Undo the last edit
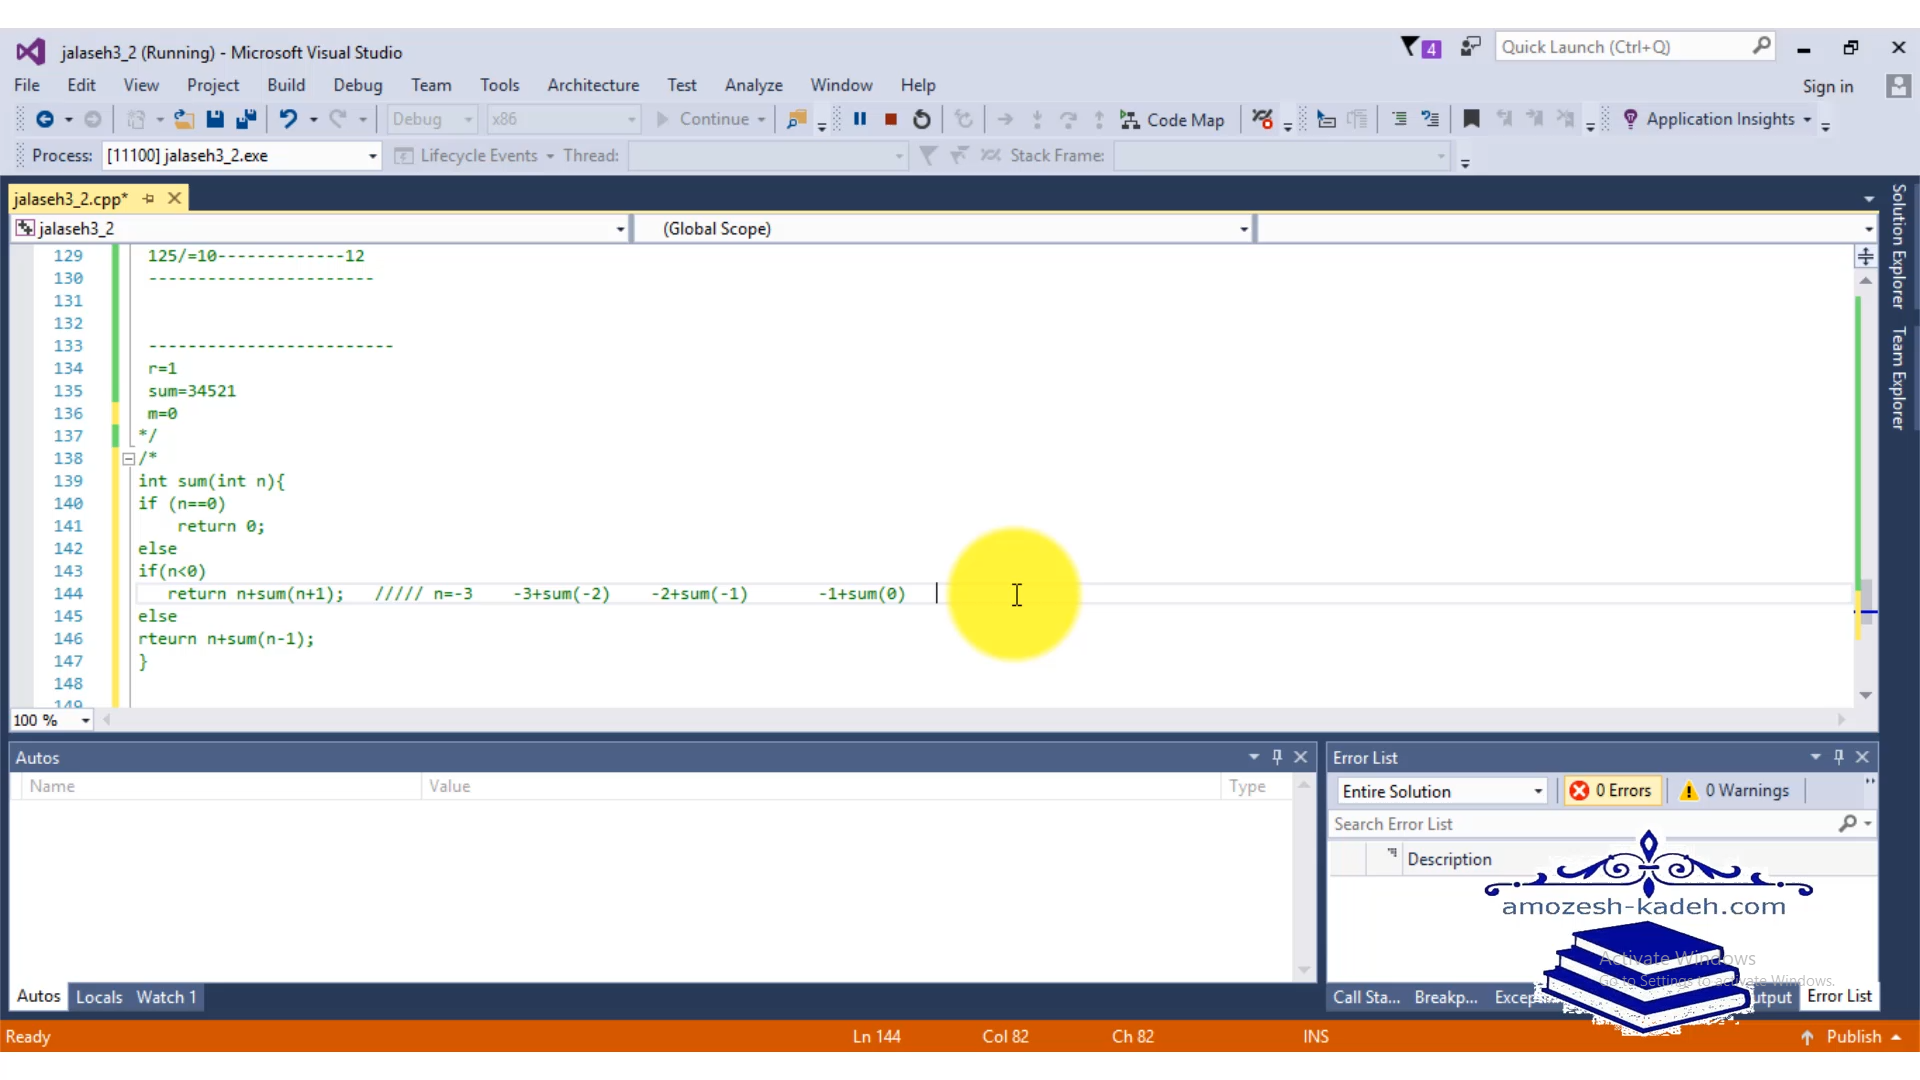The width and height of the screenshot is (1920, 1080). pos(288,119)
